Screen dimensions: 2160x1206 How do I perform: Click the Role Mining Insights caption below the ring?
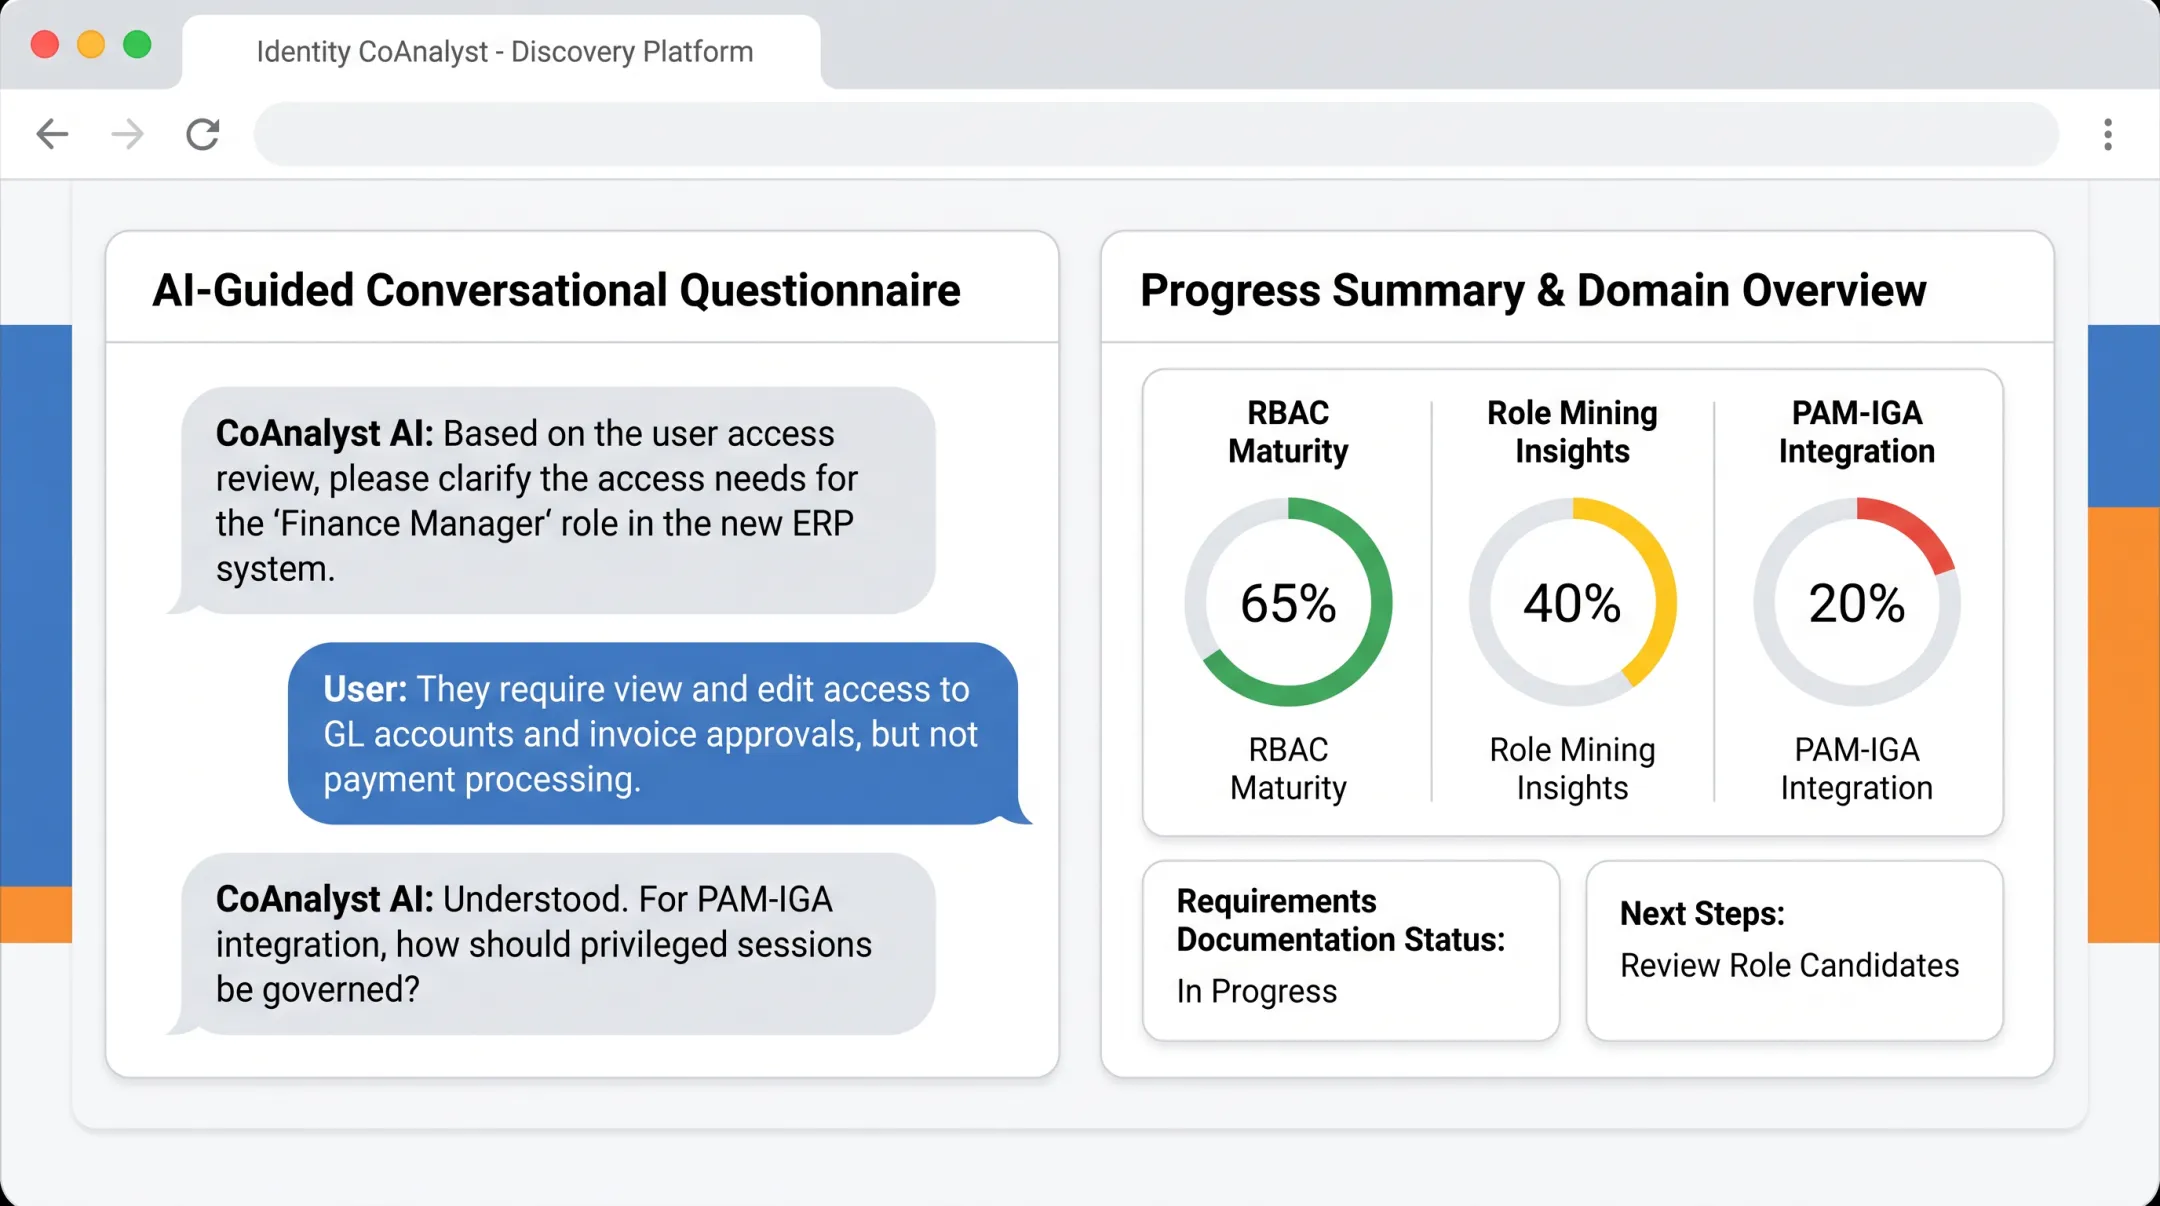tap(1572, 769)
